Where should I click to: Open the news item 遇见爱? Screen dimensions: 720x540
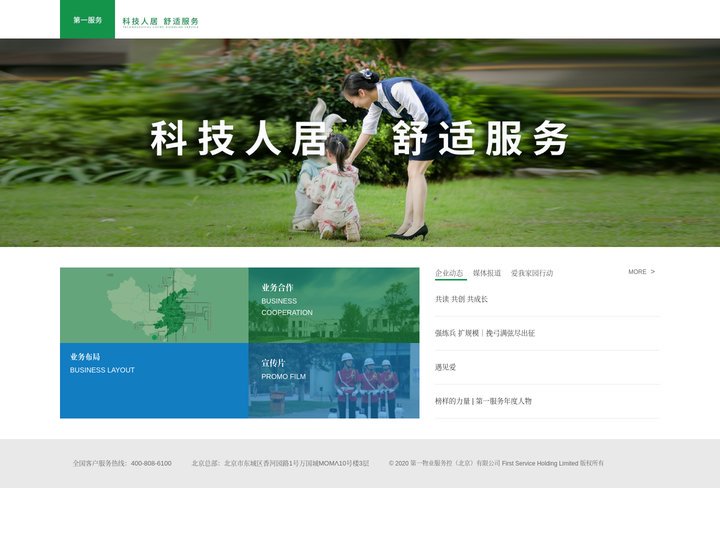click(x=445, y=367)
